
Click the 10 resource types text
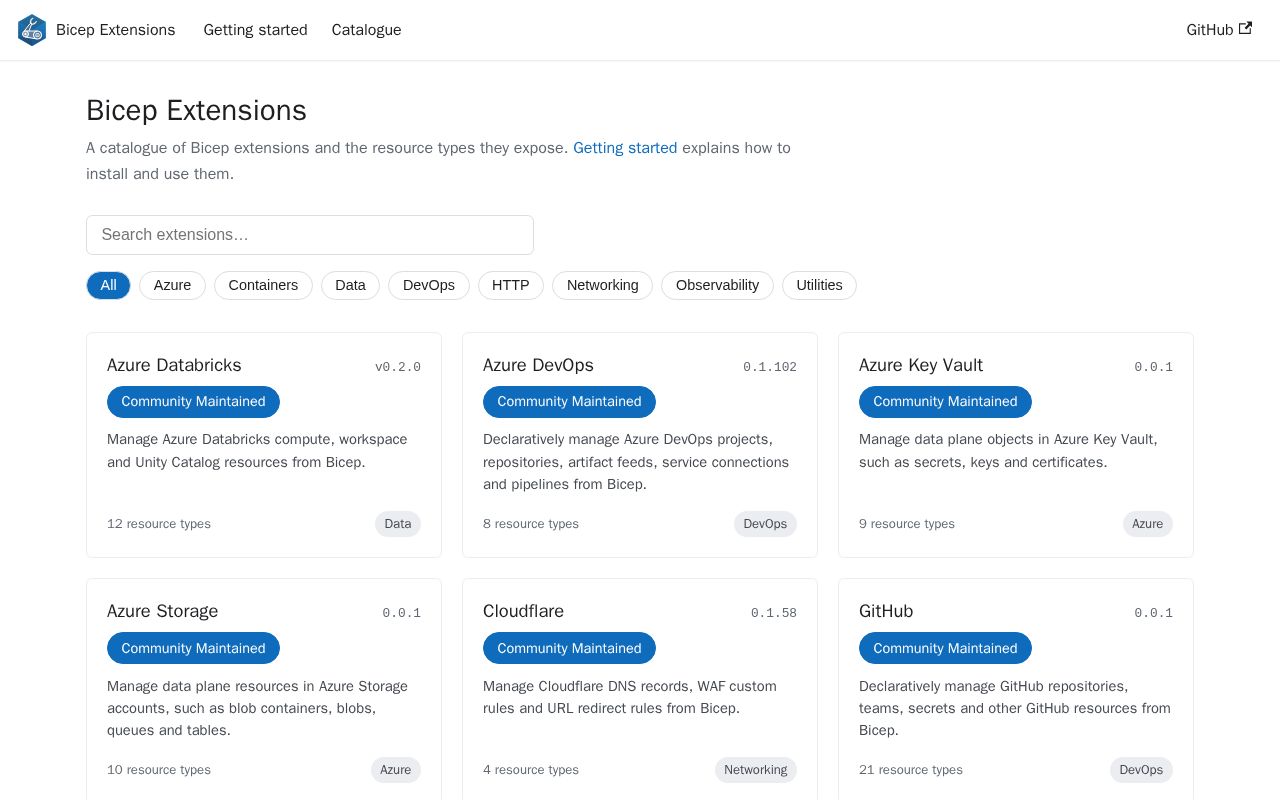coord(159,770)
